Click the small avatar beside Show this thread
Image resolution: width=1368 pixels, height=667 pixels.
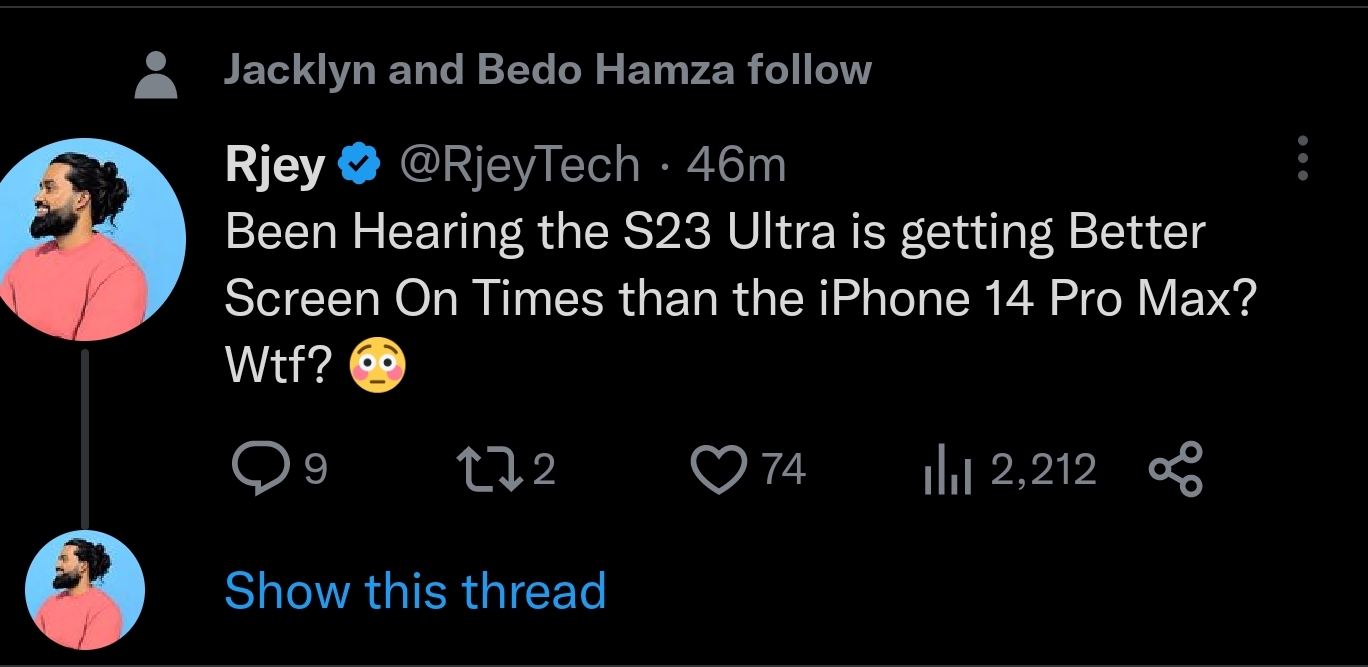(85, 590)
